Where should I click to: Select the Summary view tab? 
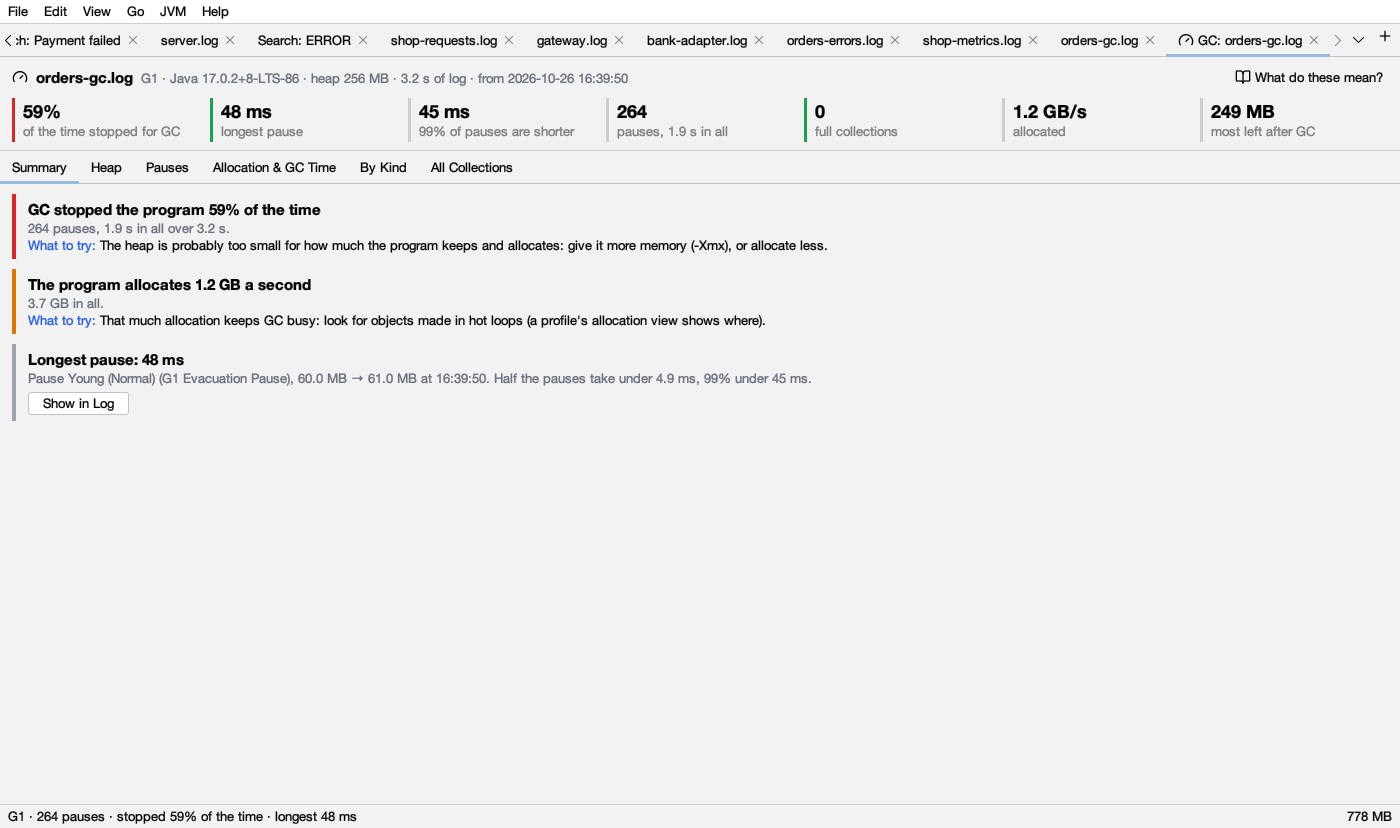pos(39,167)
